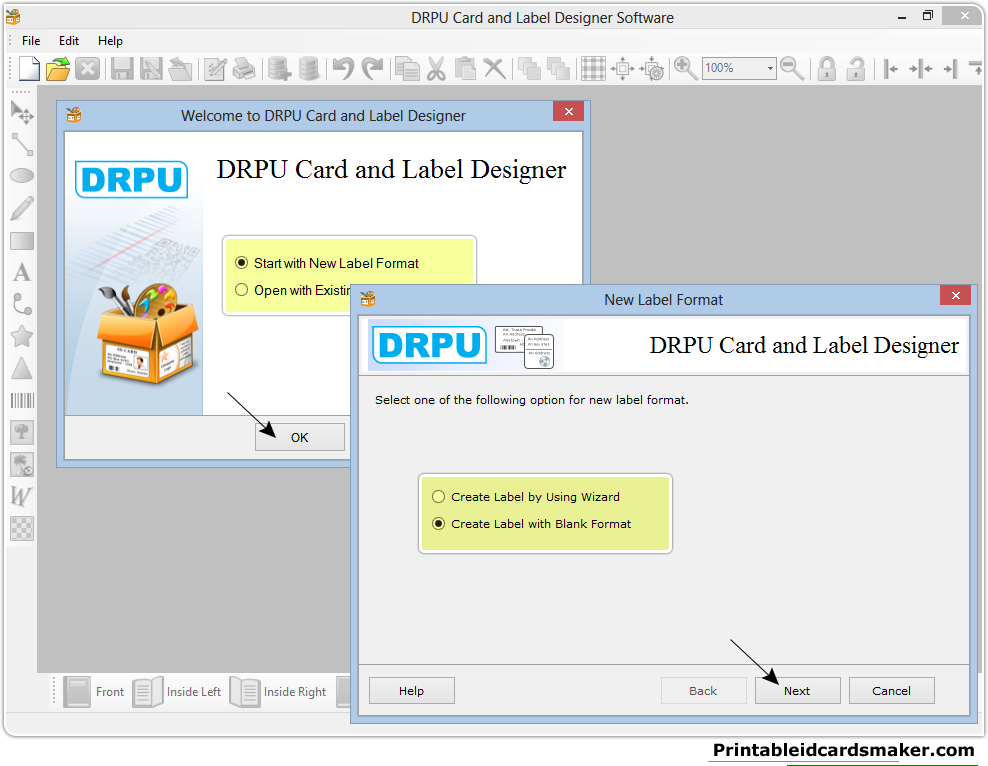Select the Line drawing tool
This screenshot has height=766, width=988.
22,144
